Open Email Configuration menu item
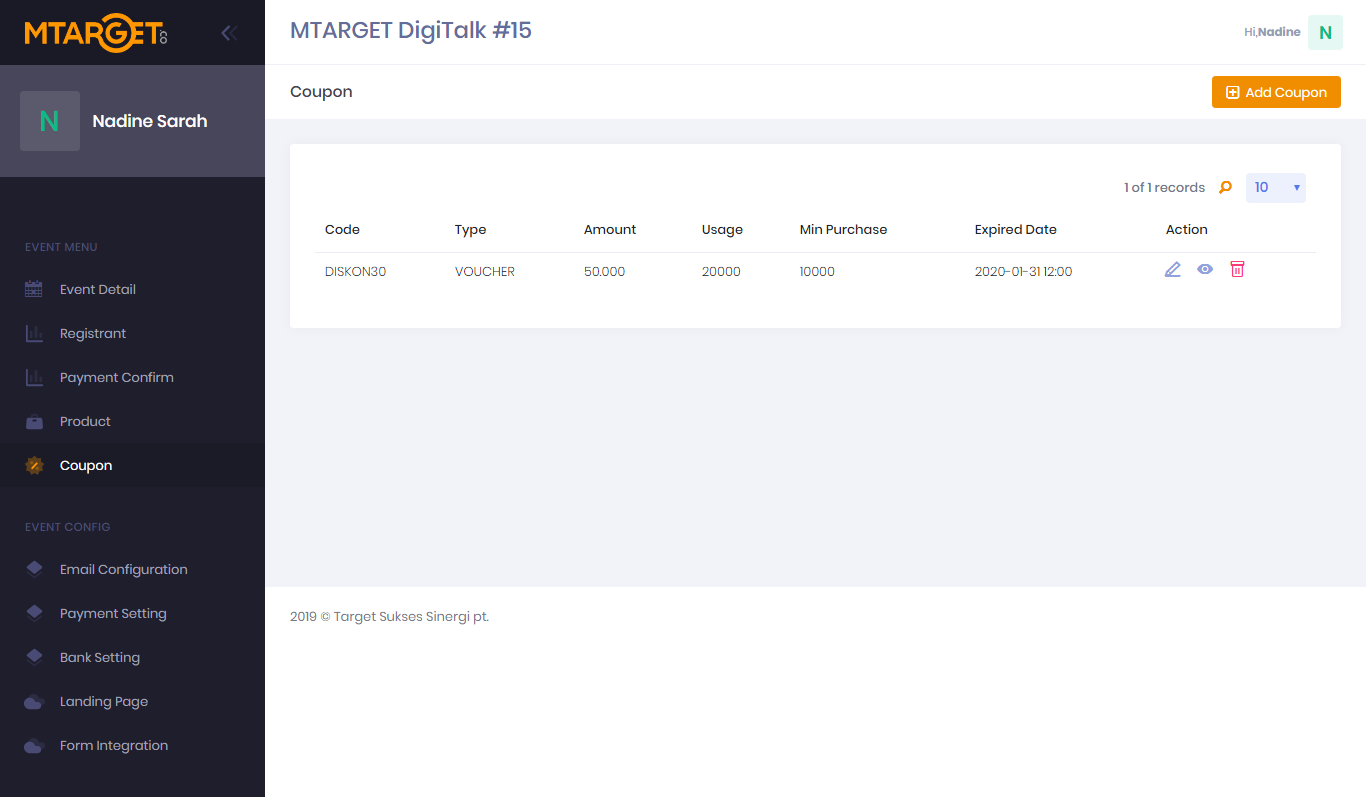Screen dimensions: 1366x797 (x=132, y=569)
